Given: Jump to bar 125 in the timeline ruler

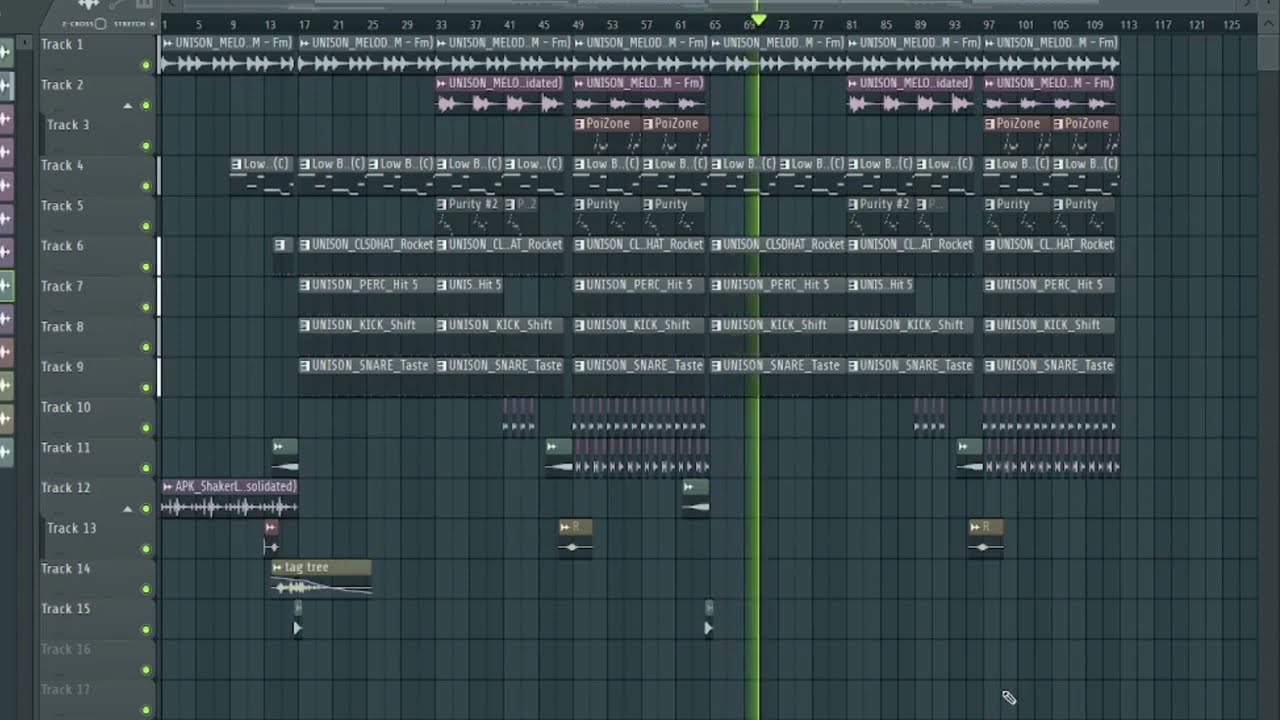Looking at the screenshot, I should [x=1231, y=25].
